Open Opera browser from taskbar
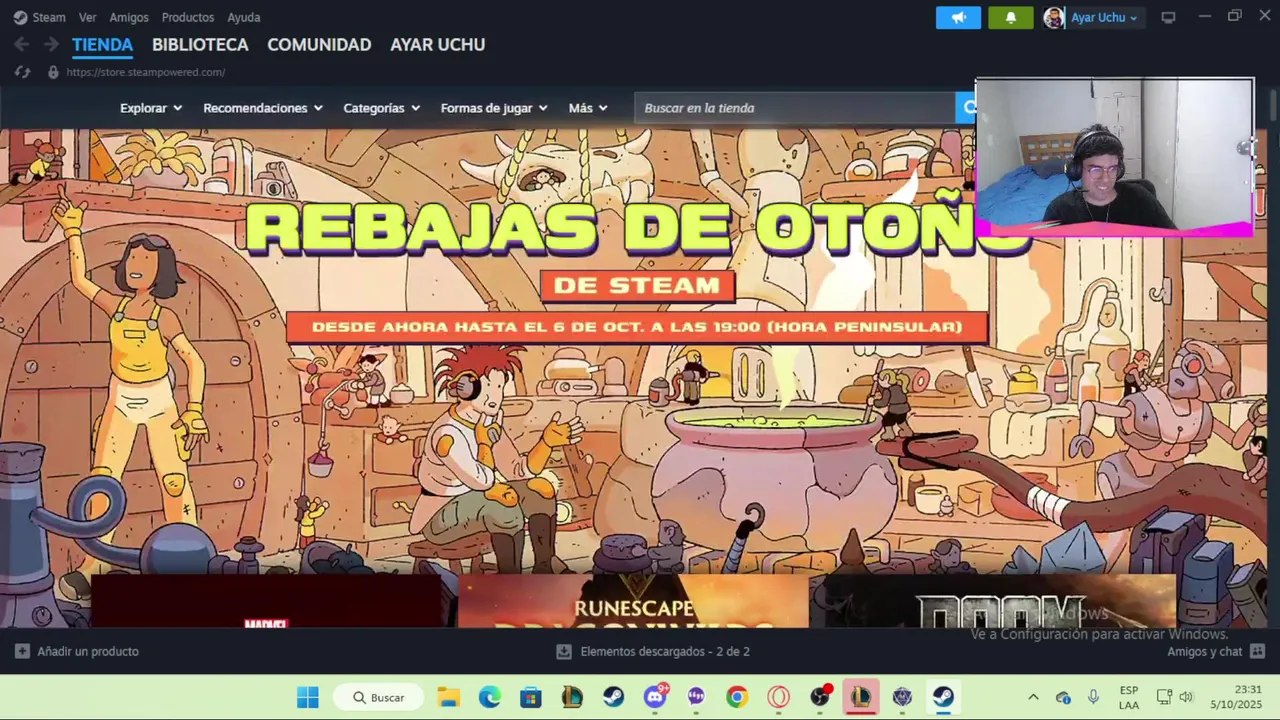The width and height of the screenshot is (1280, 720). (778, 697)
